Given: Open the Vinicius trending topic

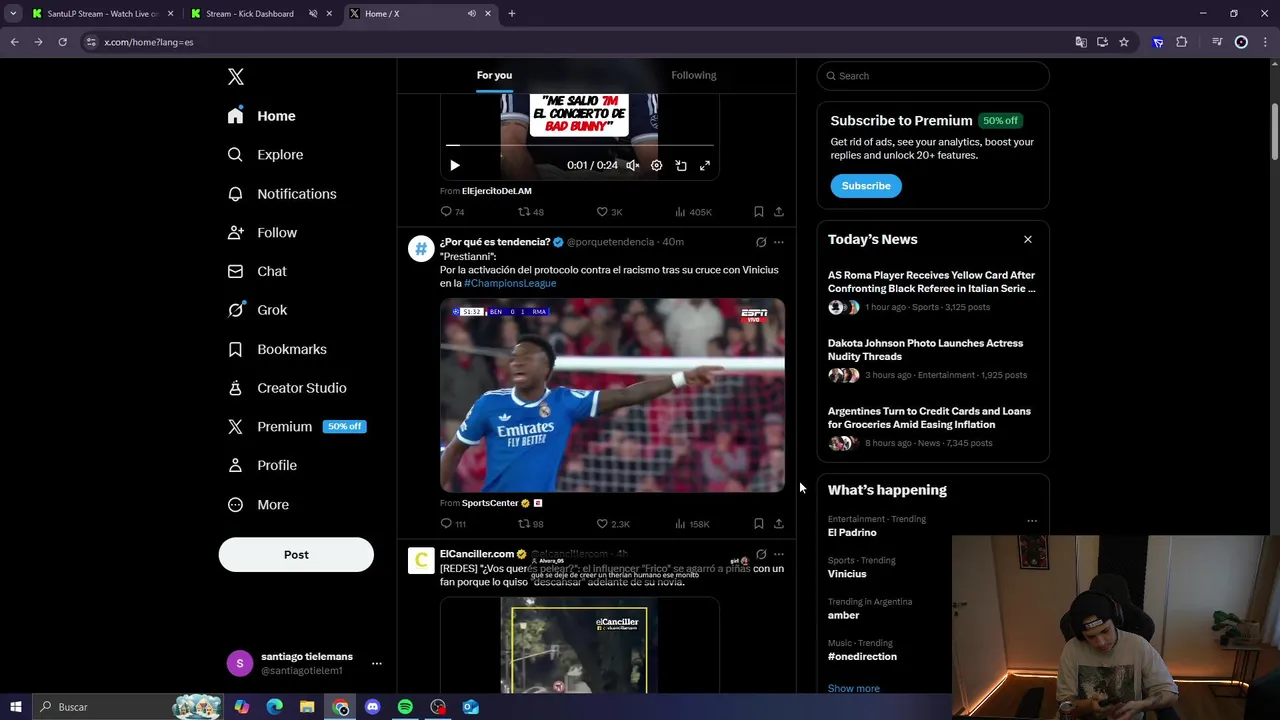Looking at the screenshot, I should click(x=847, y=574).
